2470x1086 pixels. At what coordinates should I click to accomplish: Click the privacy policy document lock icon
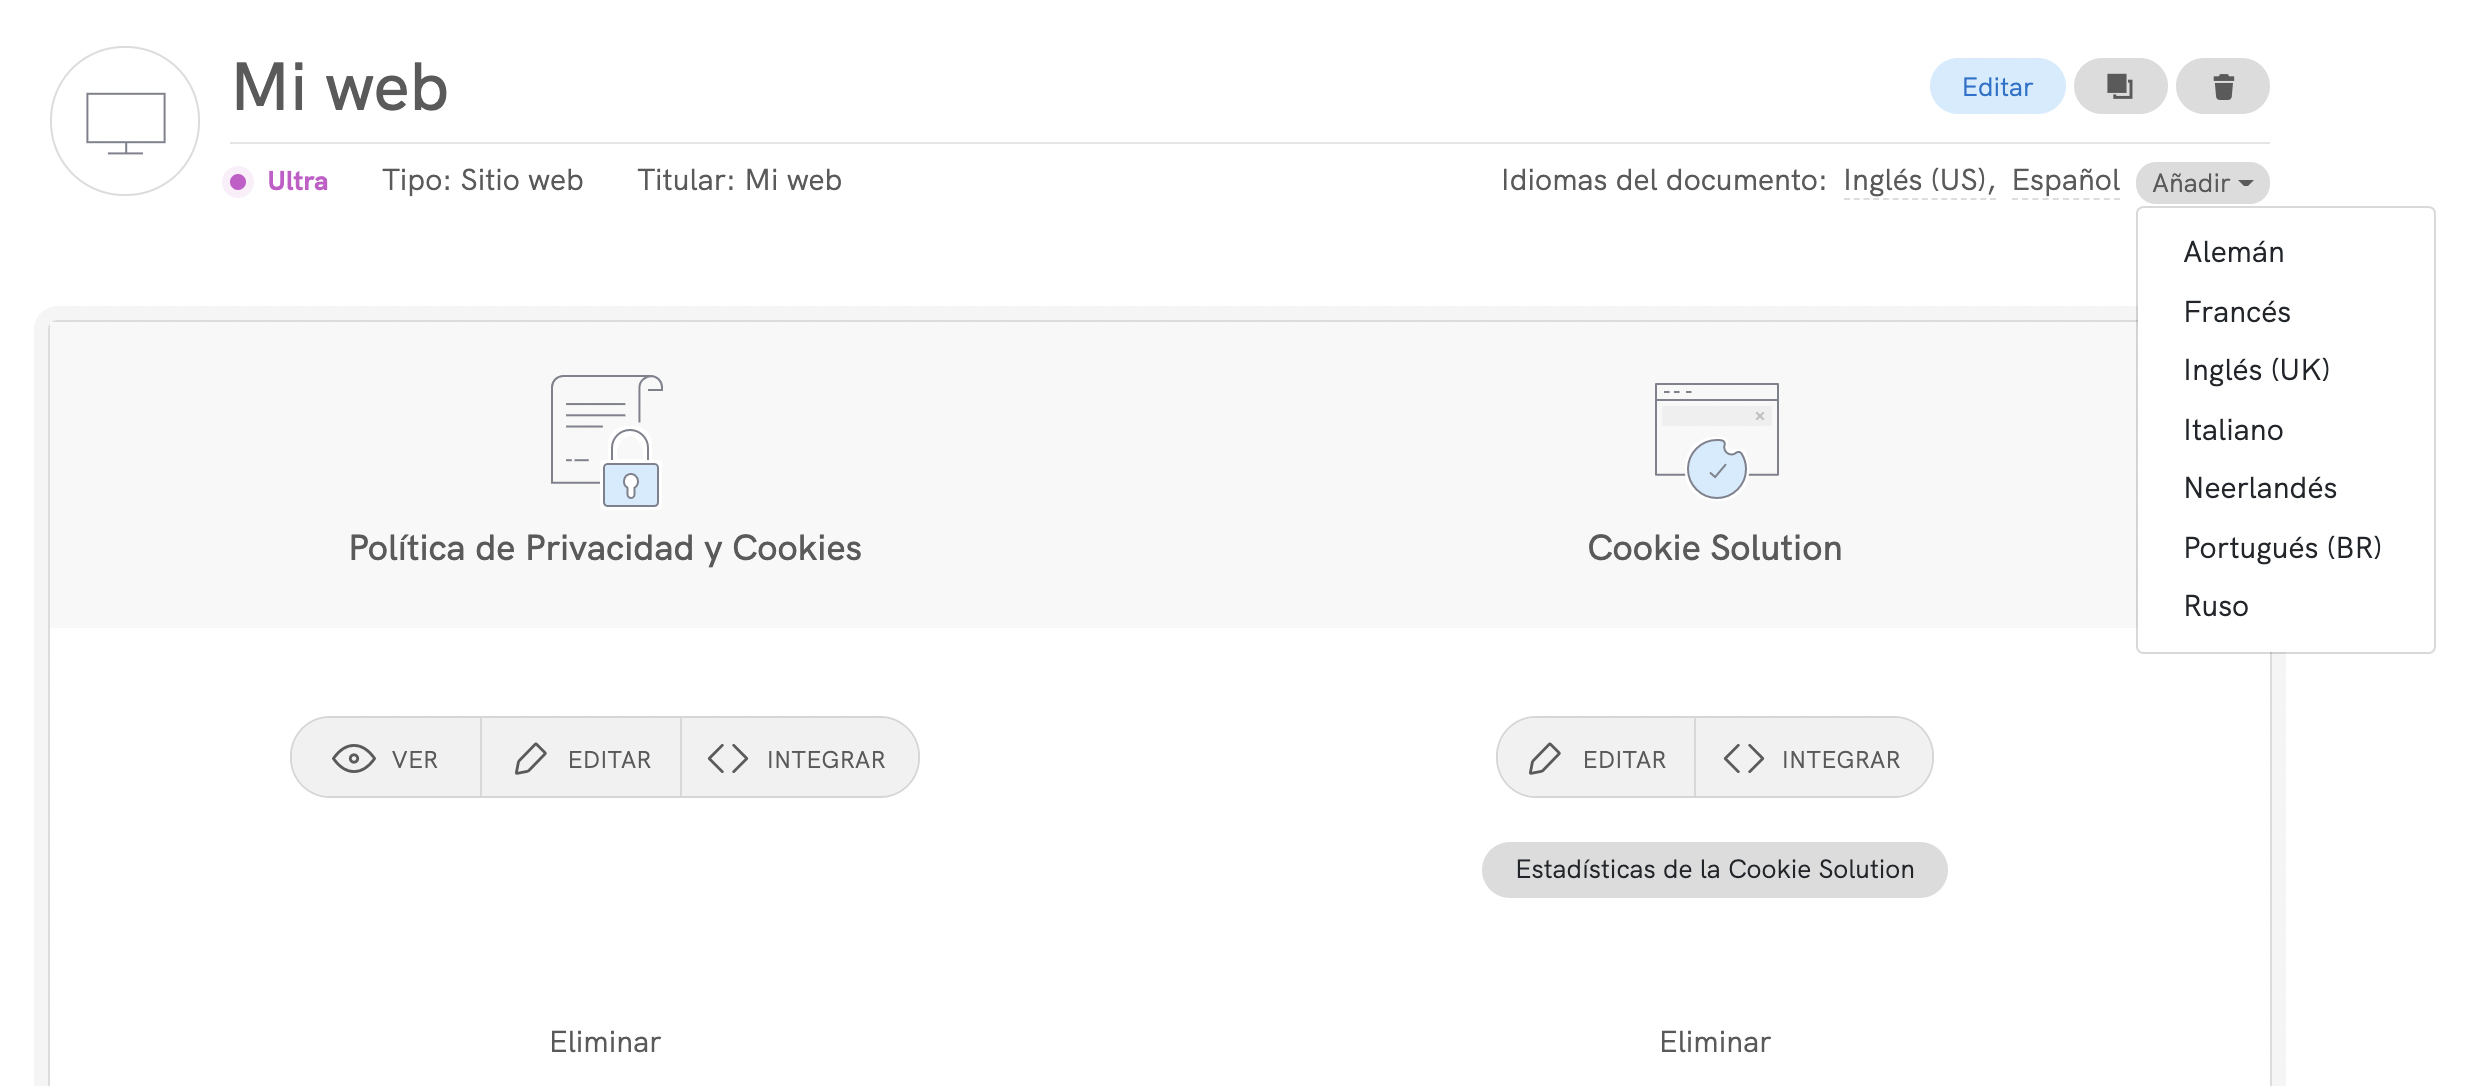tap(606, 441)
